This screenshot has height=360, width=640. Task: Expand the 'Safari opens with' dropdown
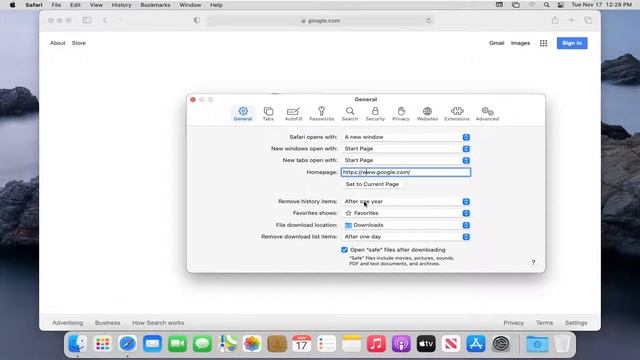(406, 137)
